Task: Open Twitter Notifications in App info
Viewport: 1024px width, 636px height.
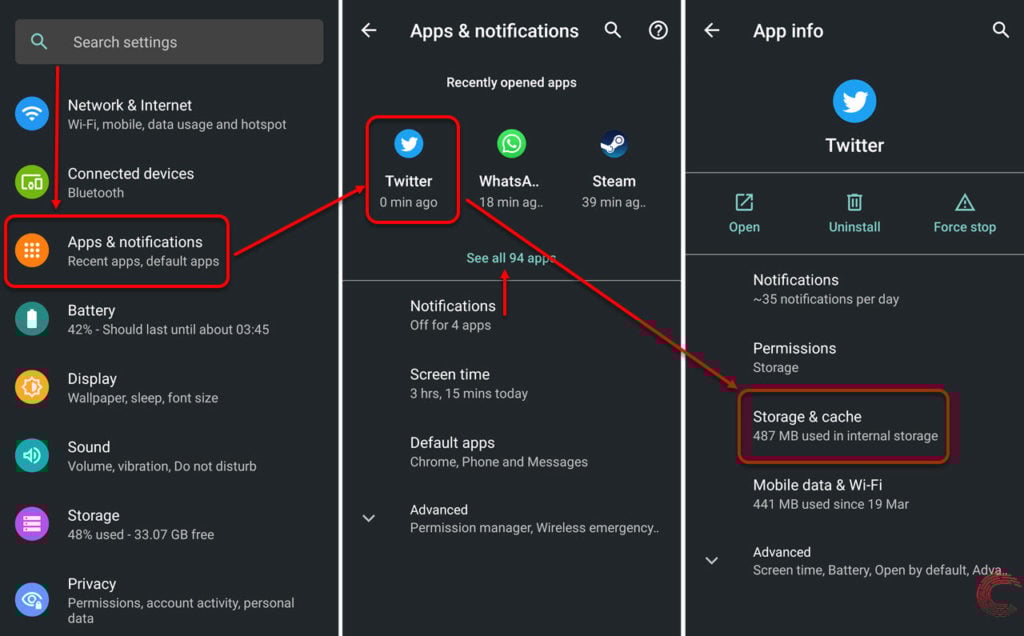Action: [x=855, y=289]
